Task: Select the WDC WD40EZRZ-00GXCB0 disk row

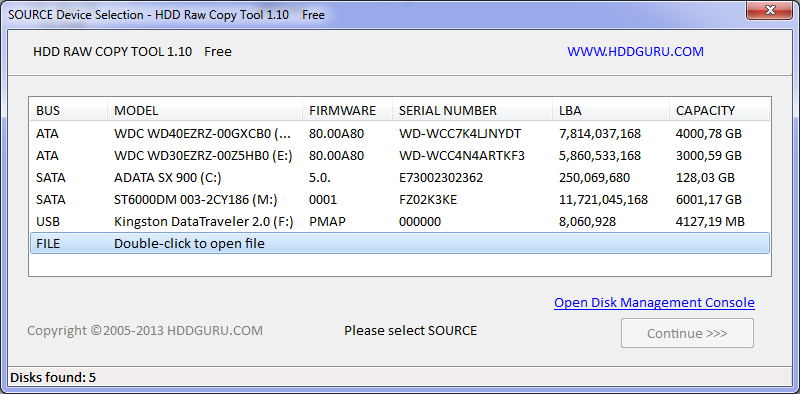Action: (399, 134)
